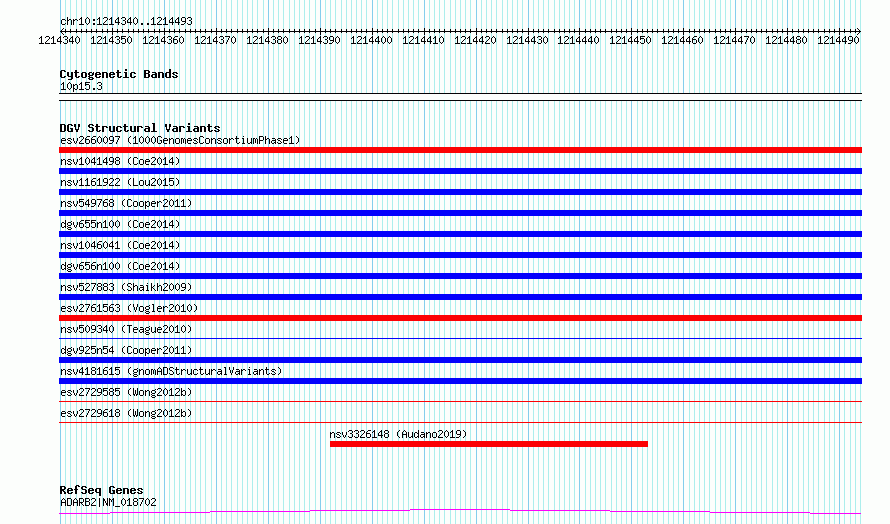Click the blue nsv527883 variant bar

pos(460,297)
